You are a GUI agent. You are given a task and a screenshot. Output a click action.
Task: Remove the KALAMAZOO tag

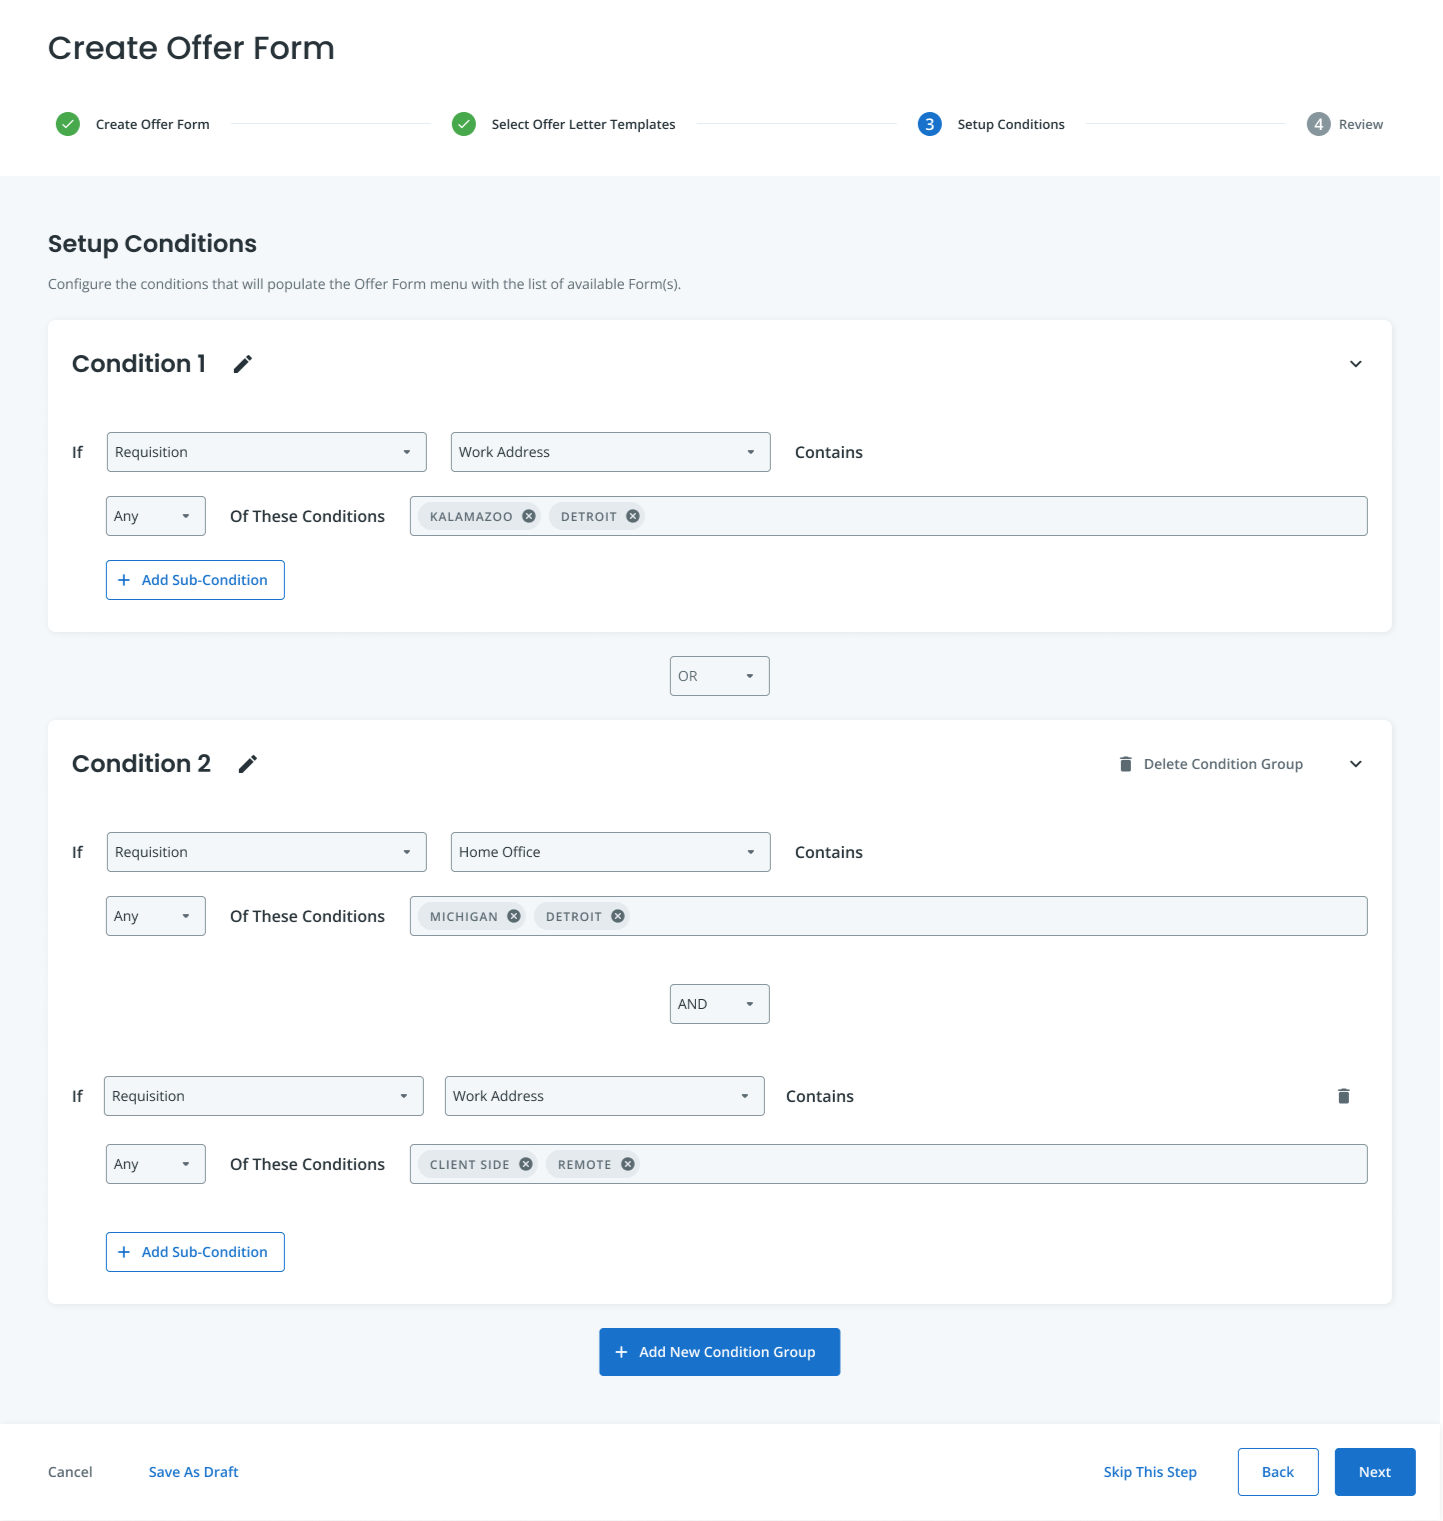(x=529, y=515)
